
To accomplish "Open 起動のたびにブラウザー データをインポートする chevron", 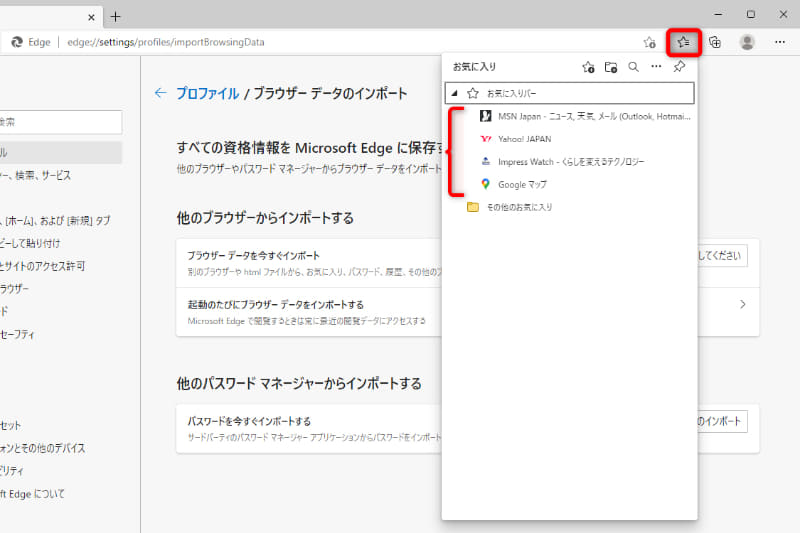I will pos(742,304).
